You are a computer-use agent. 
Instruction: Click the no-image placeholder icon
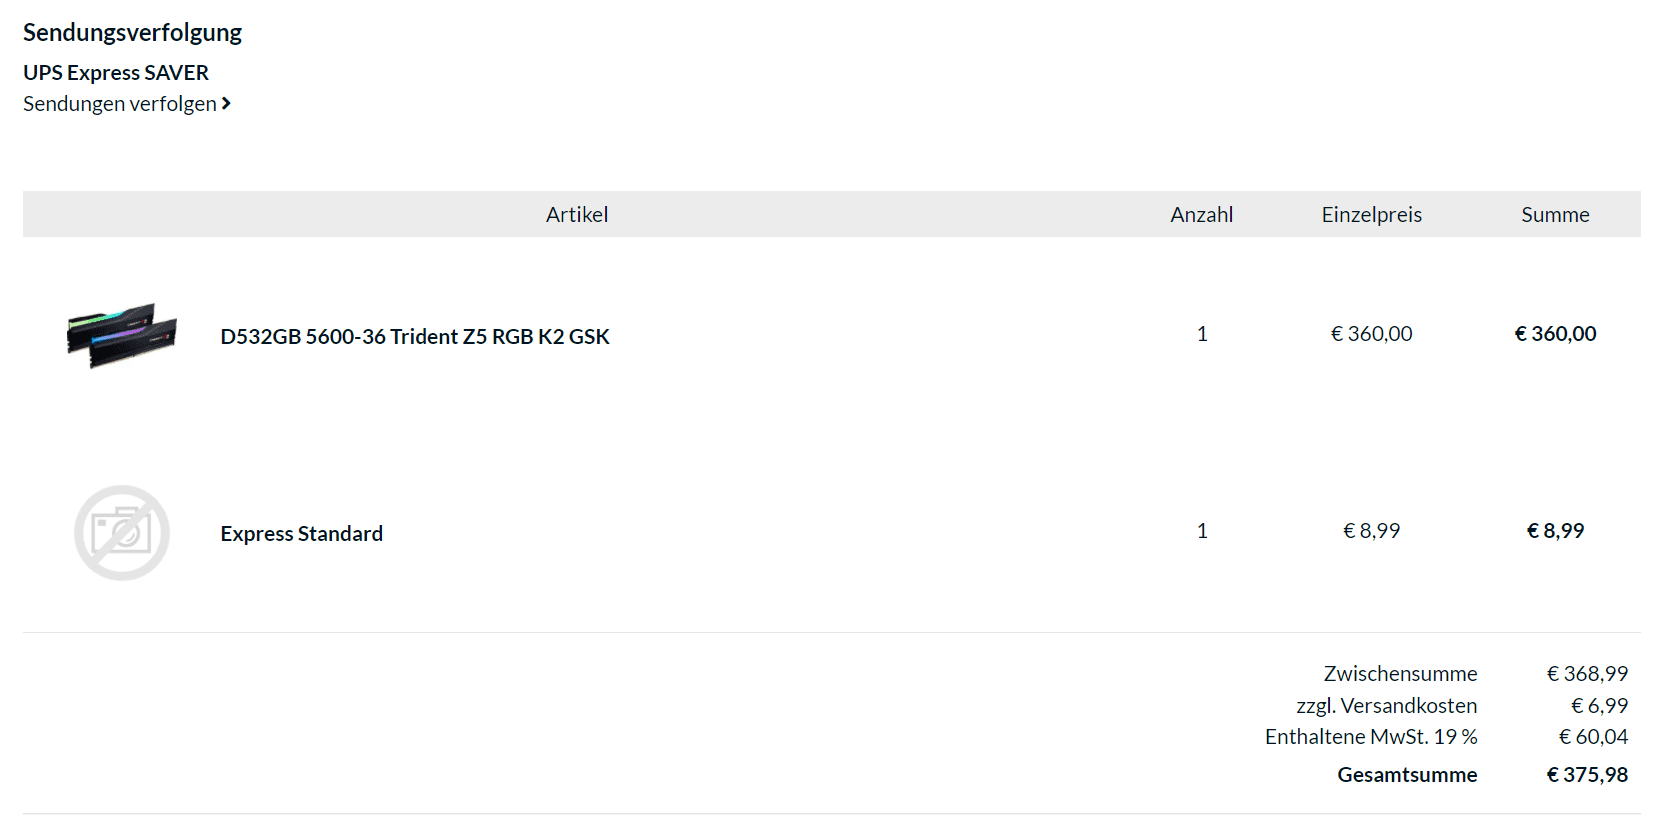point(122,533)
